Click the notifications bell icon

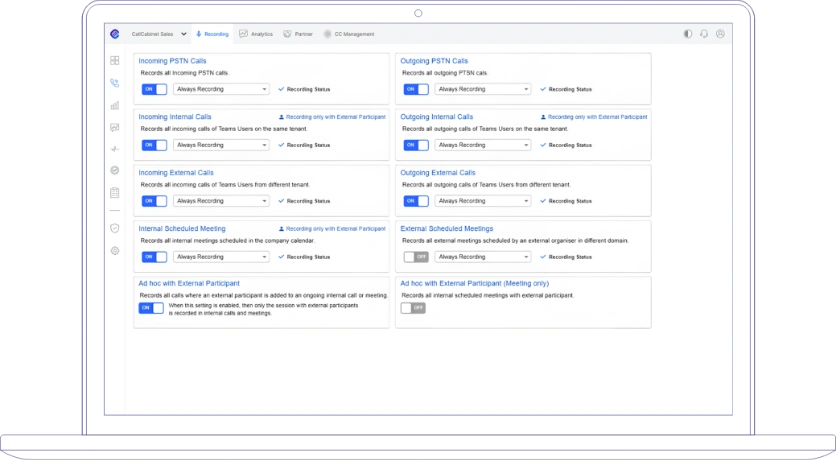click(704, 34)
